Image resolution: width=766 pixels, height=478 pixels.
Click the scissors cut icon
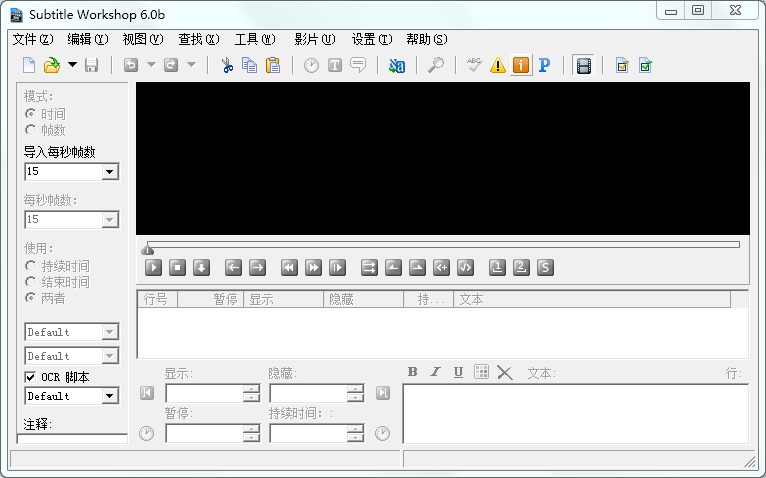click(227, 66)
